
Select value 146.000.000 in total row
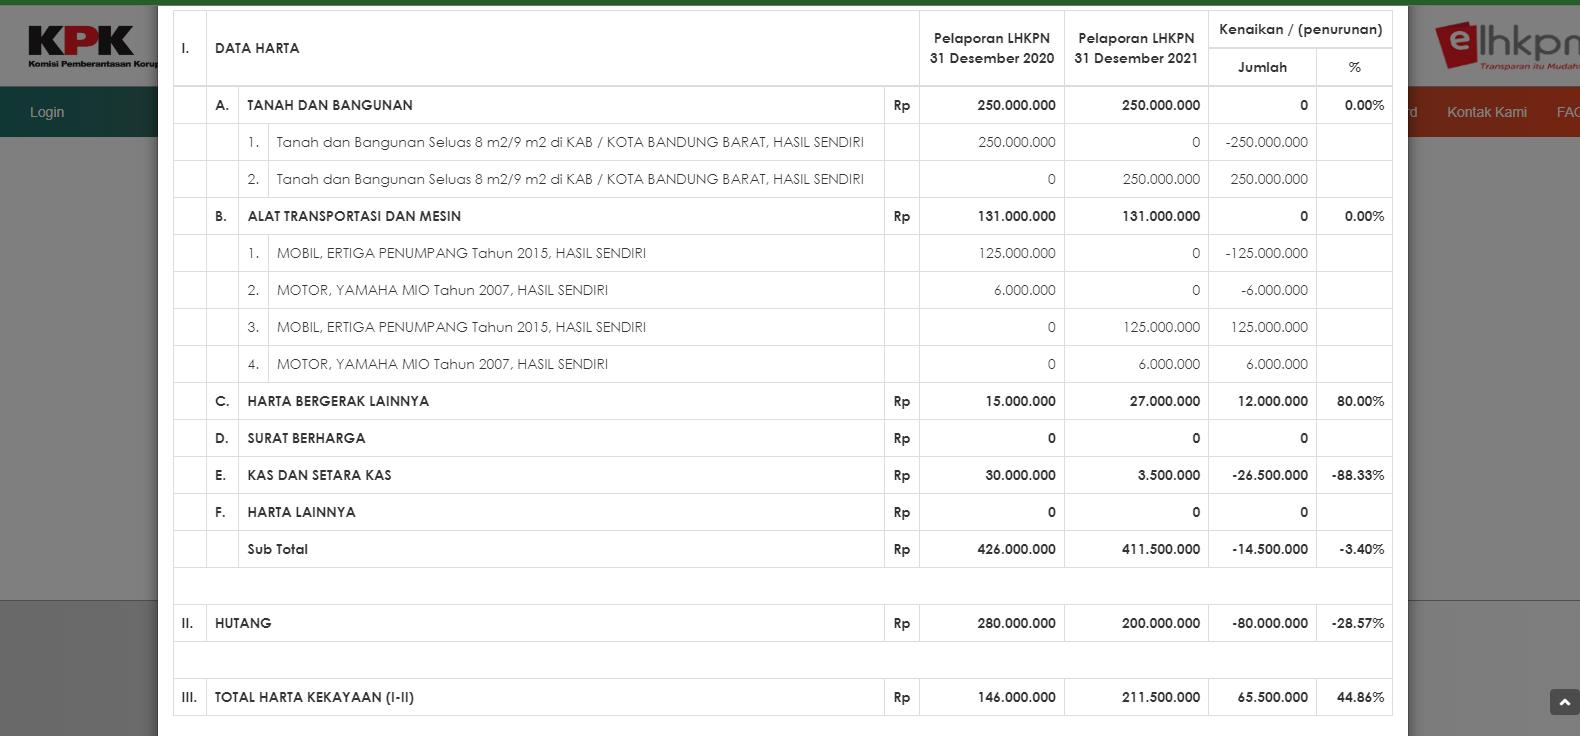point(1016,697)
